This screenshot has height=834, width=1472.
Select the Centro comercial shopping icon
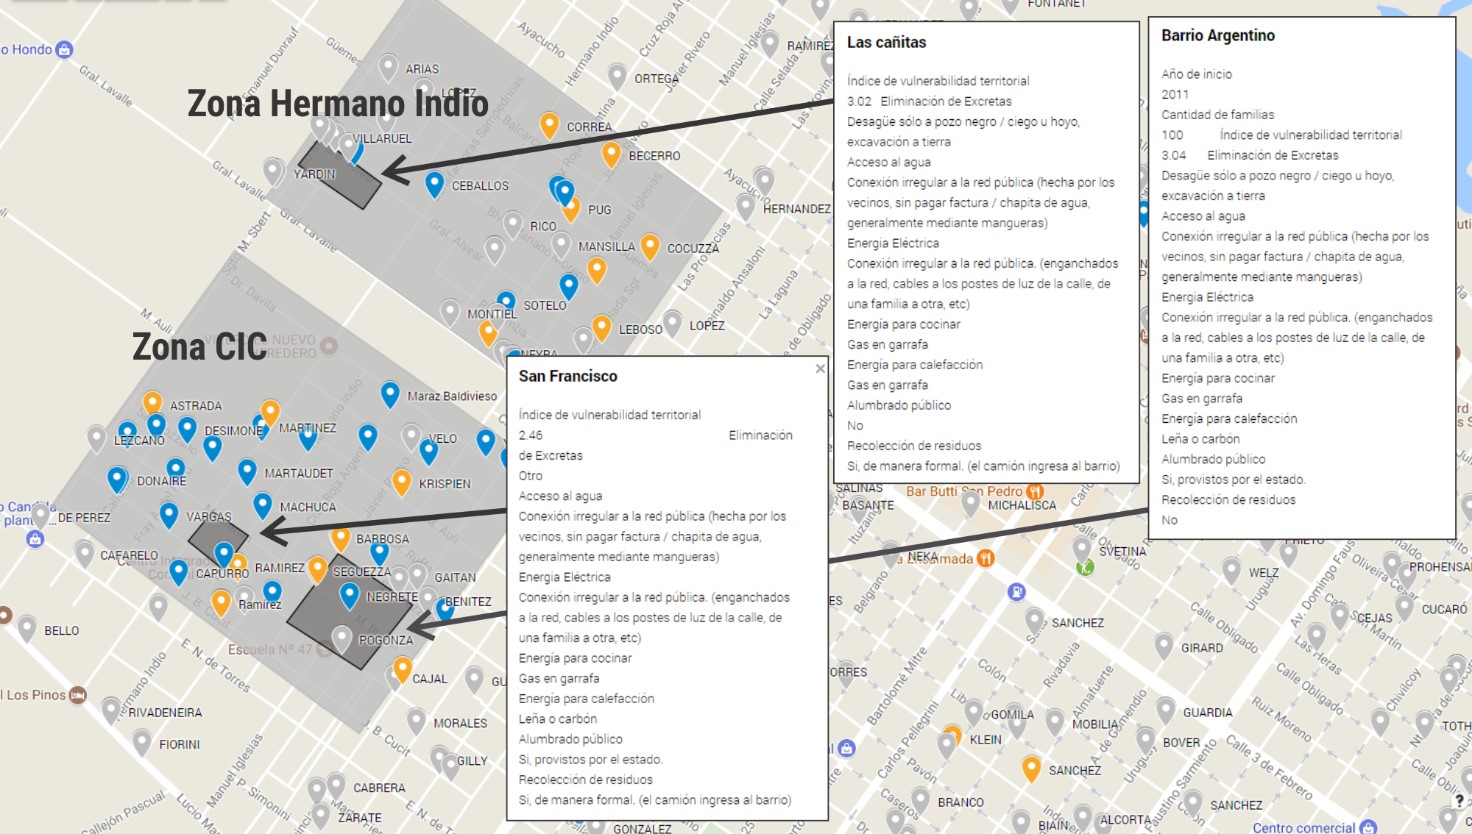(1368, 827)
